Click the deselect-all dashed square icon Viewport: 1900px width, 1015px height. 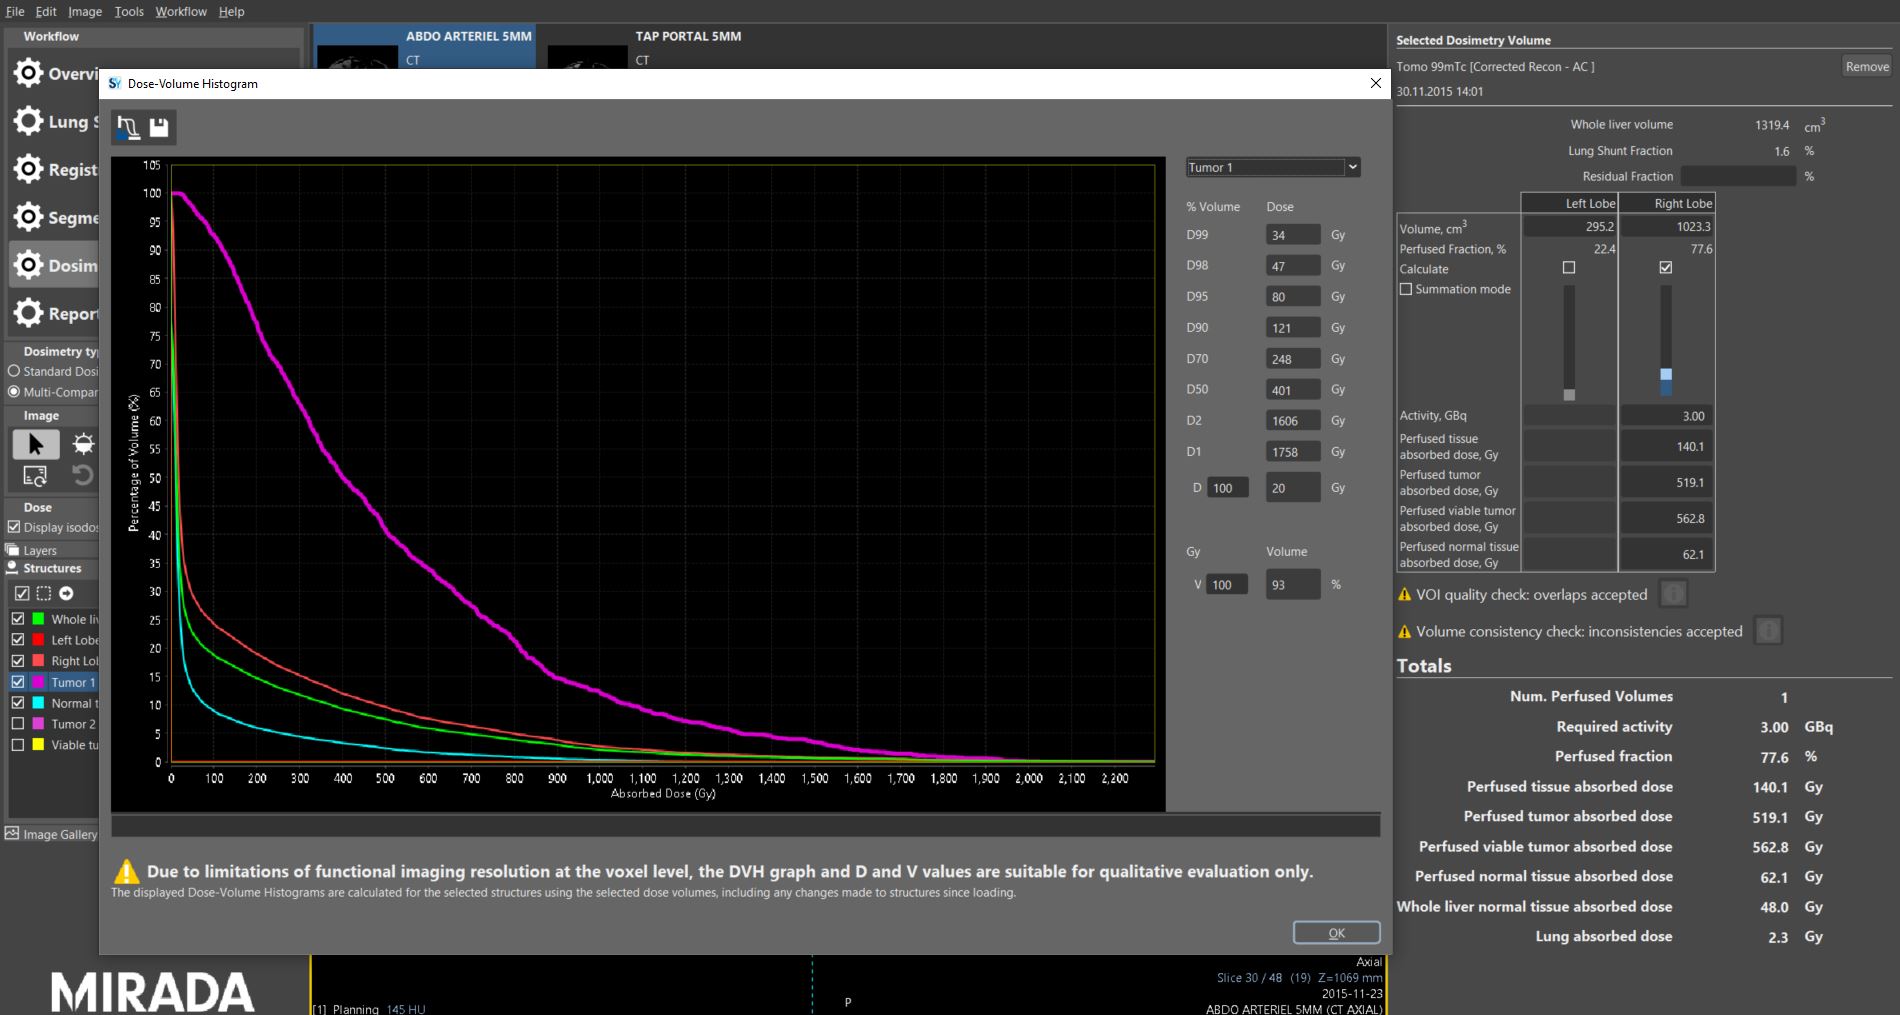pyautogui.click(x=44, y=593)
